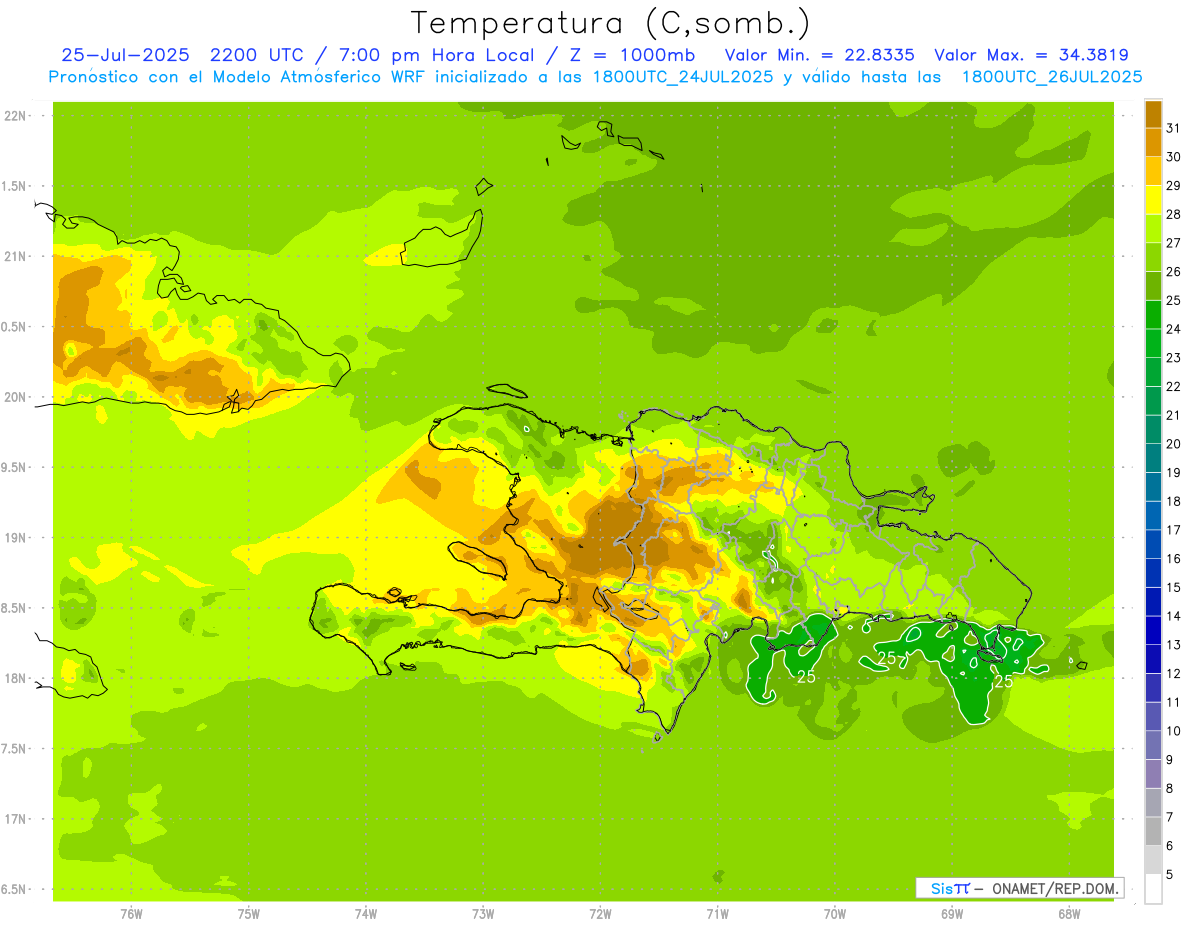The image size is (1200, 927).
Task: Pick the purple legend color between 9 and 10
Action: [1153, 745]
